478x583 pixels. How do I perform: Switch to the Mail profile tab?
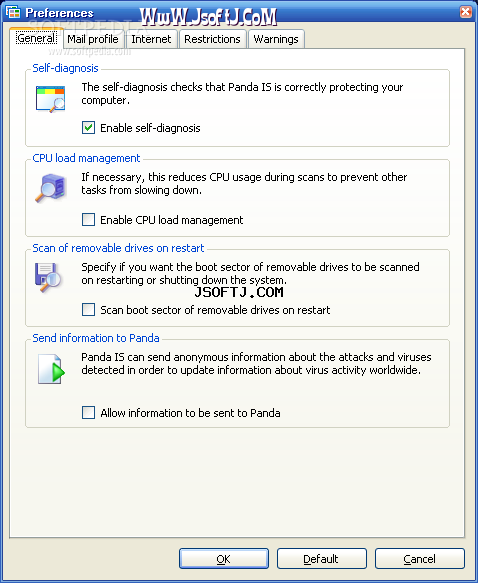tap(93, 39)
